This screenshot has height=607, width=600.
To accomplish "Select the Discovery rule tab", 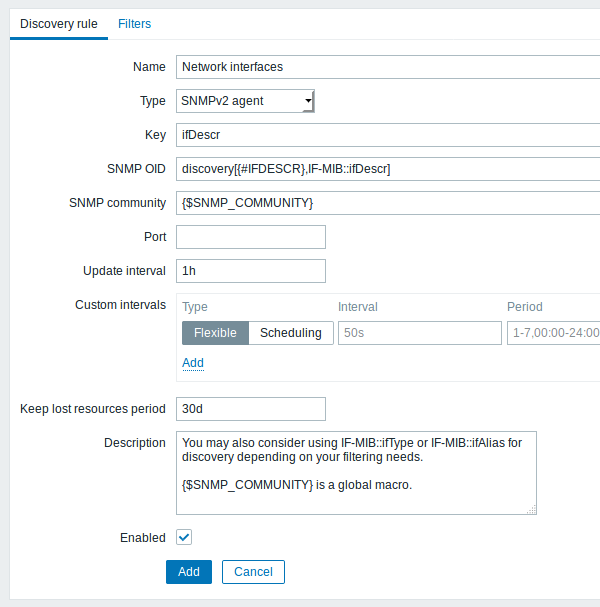I will tap(59, 24).
